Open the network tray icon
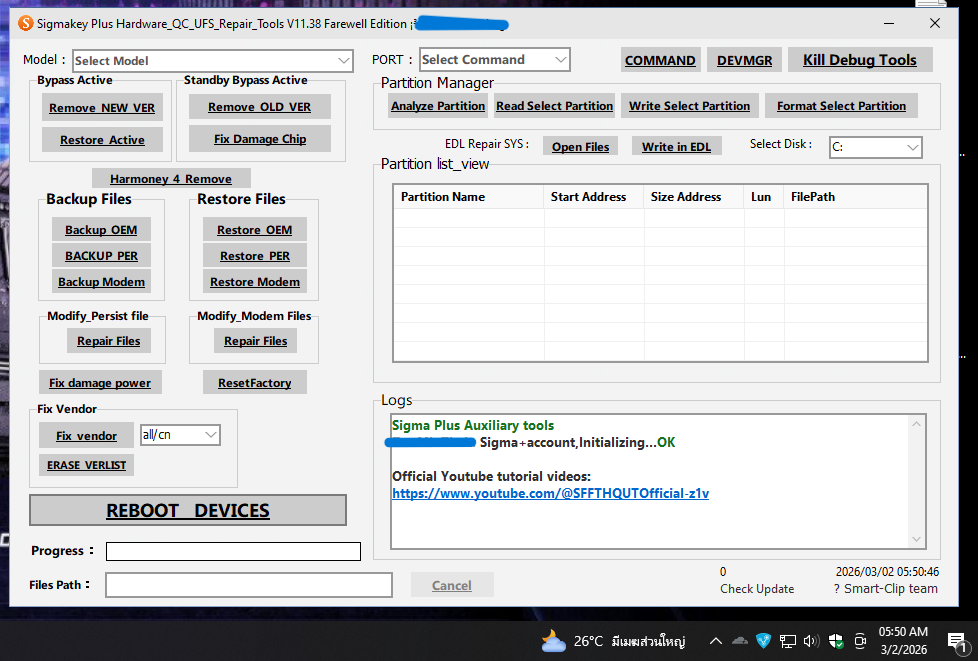Screen dimensions: 978x661 (x=788, y=641)
